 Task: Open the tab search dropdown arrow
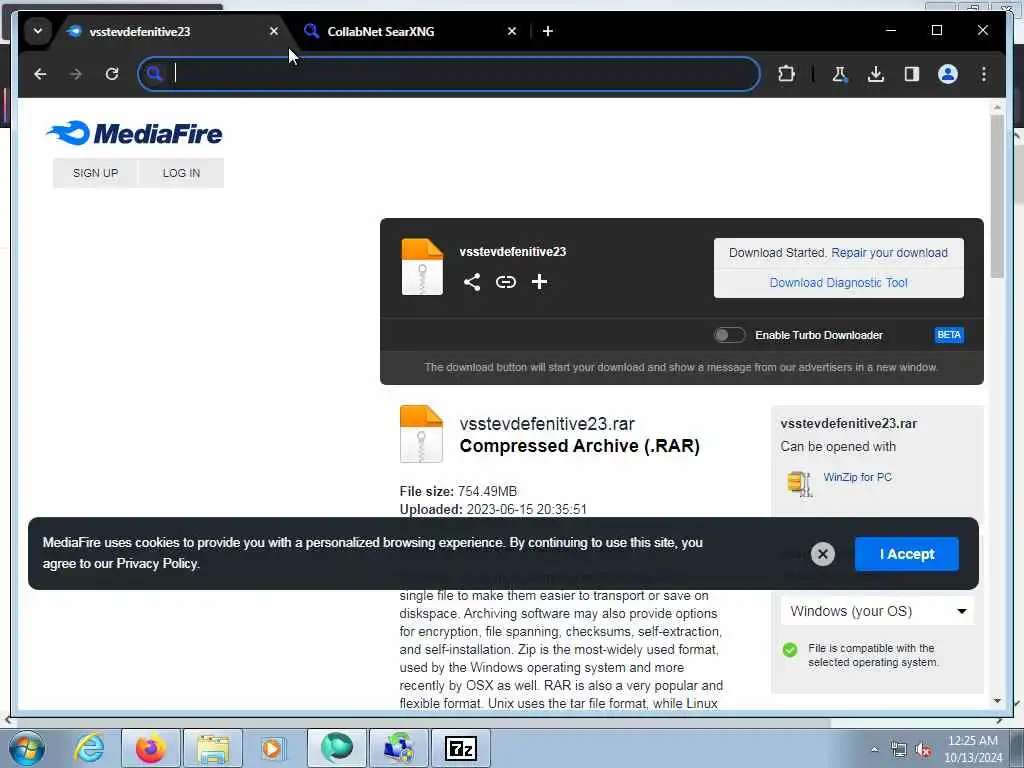click(38, 31)
